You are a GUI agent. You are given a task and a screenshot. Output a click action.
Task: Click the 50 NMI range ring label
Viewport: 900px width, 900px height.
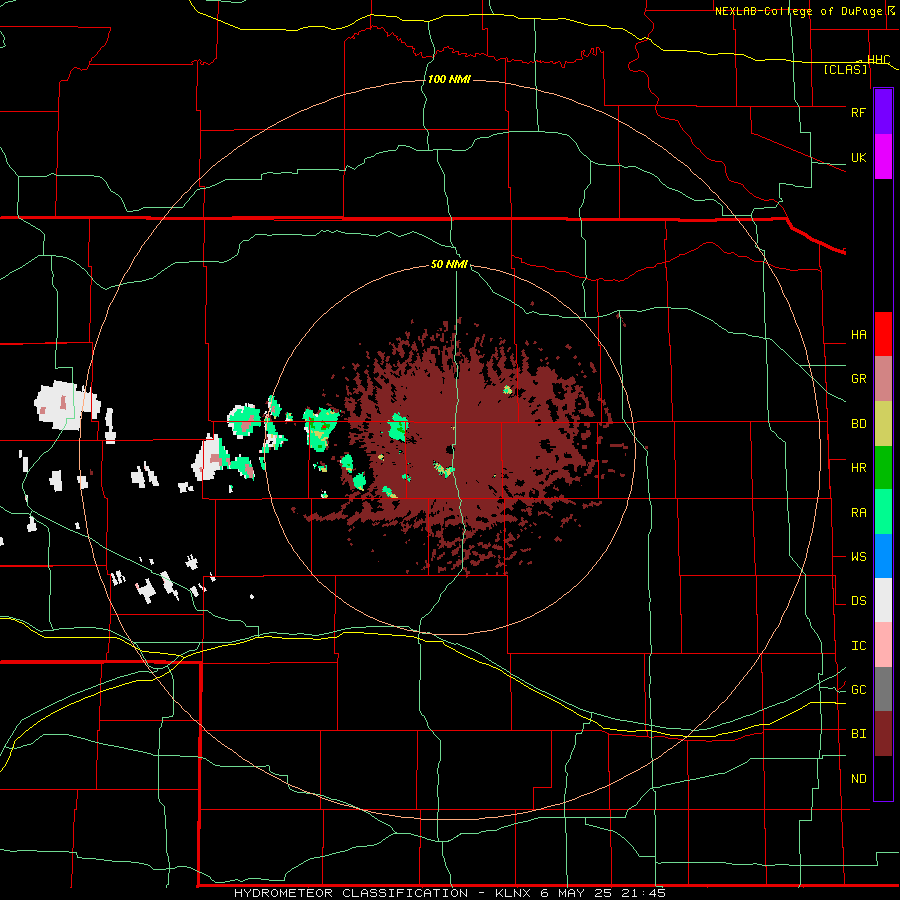coord(449,264)
